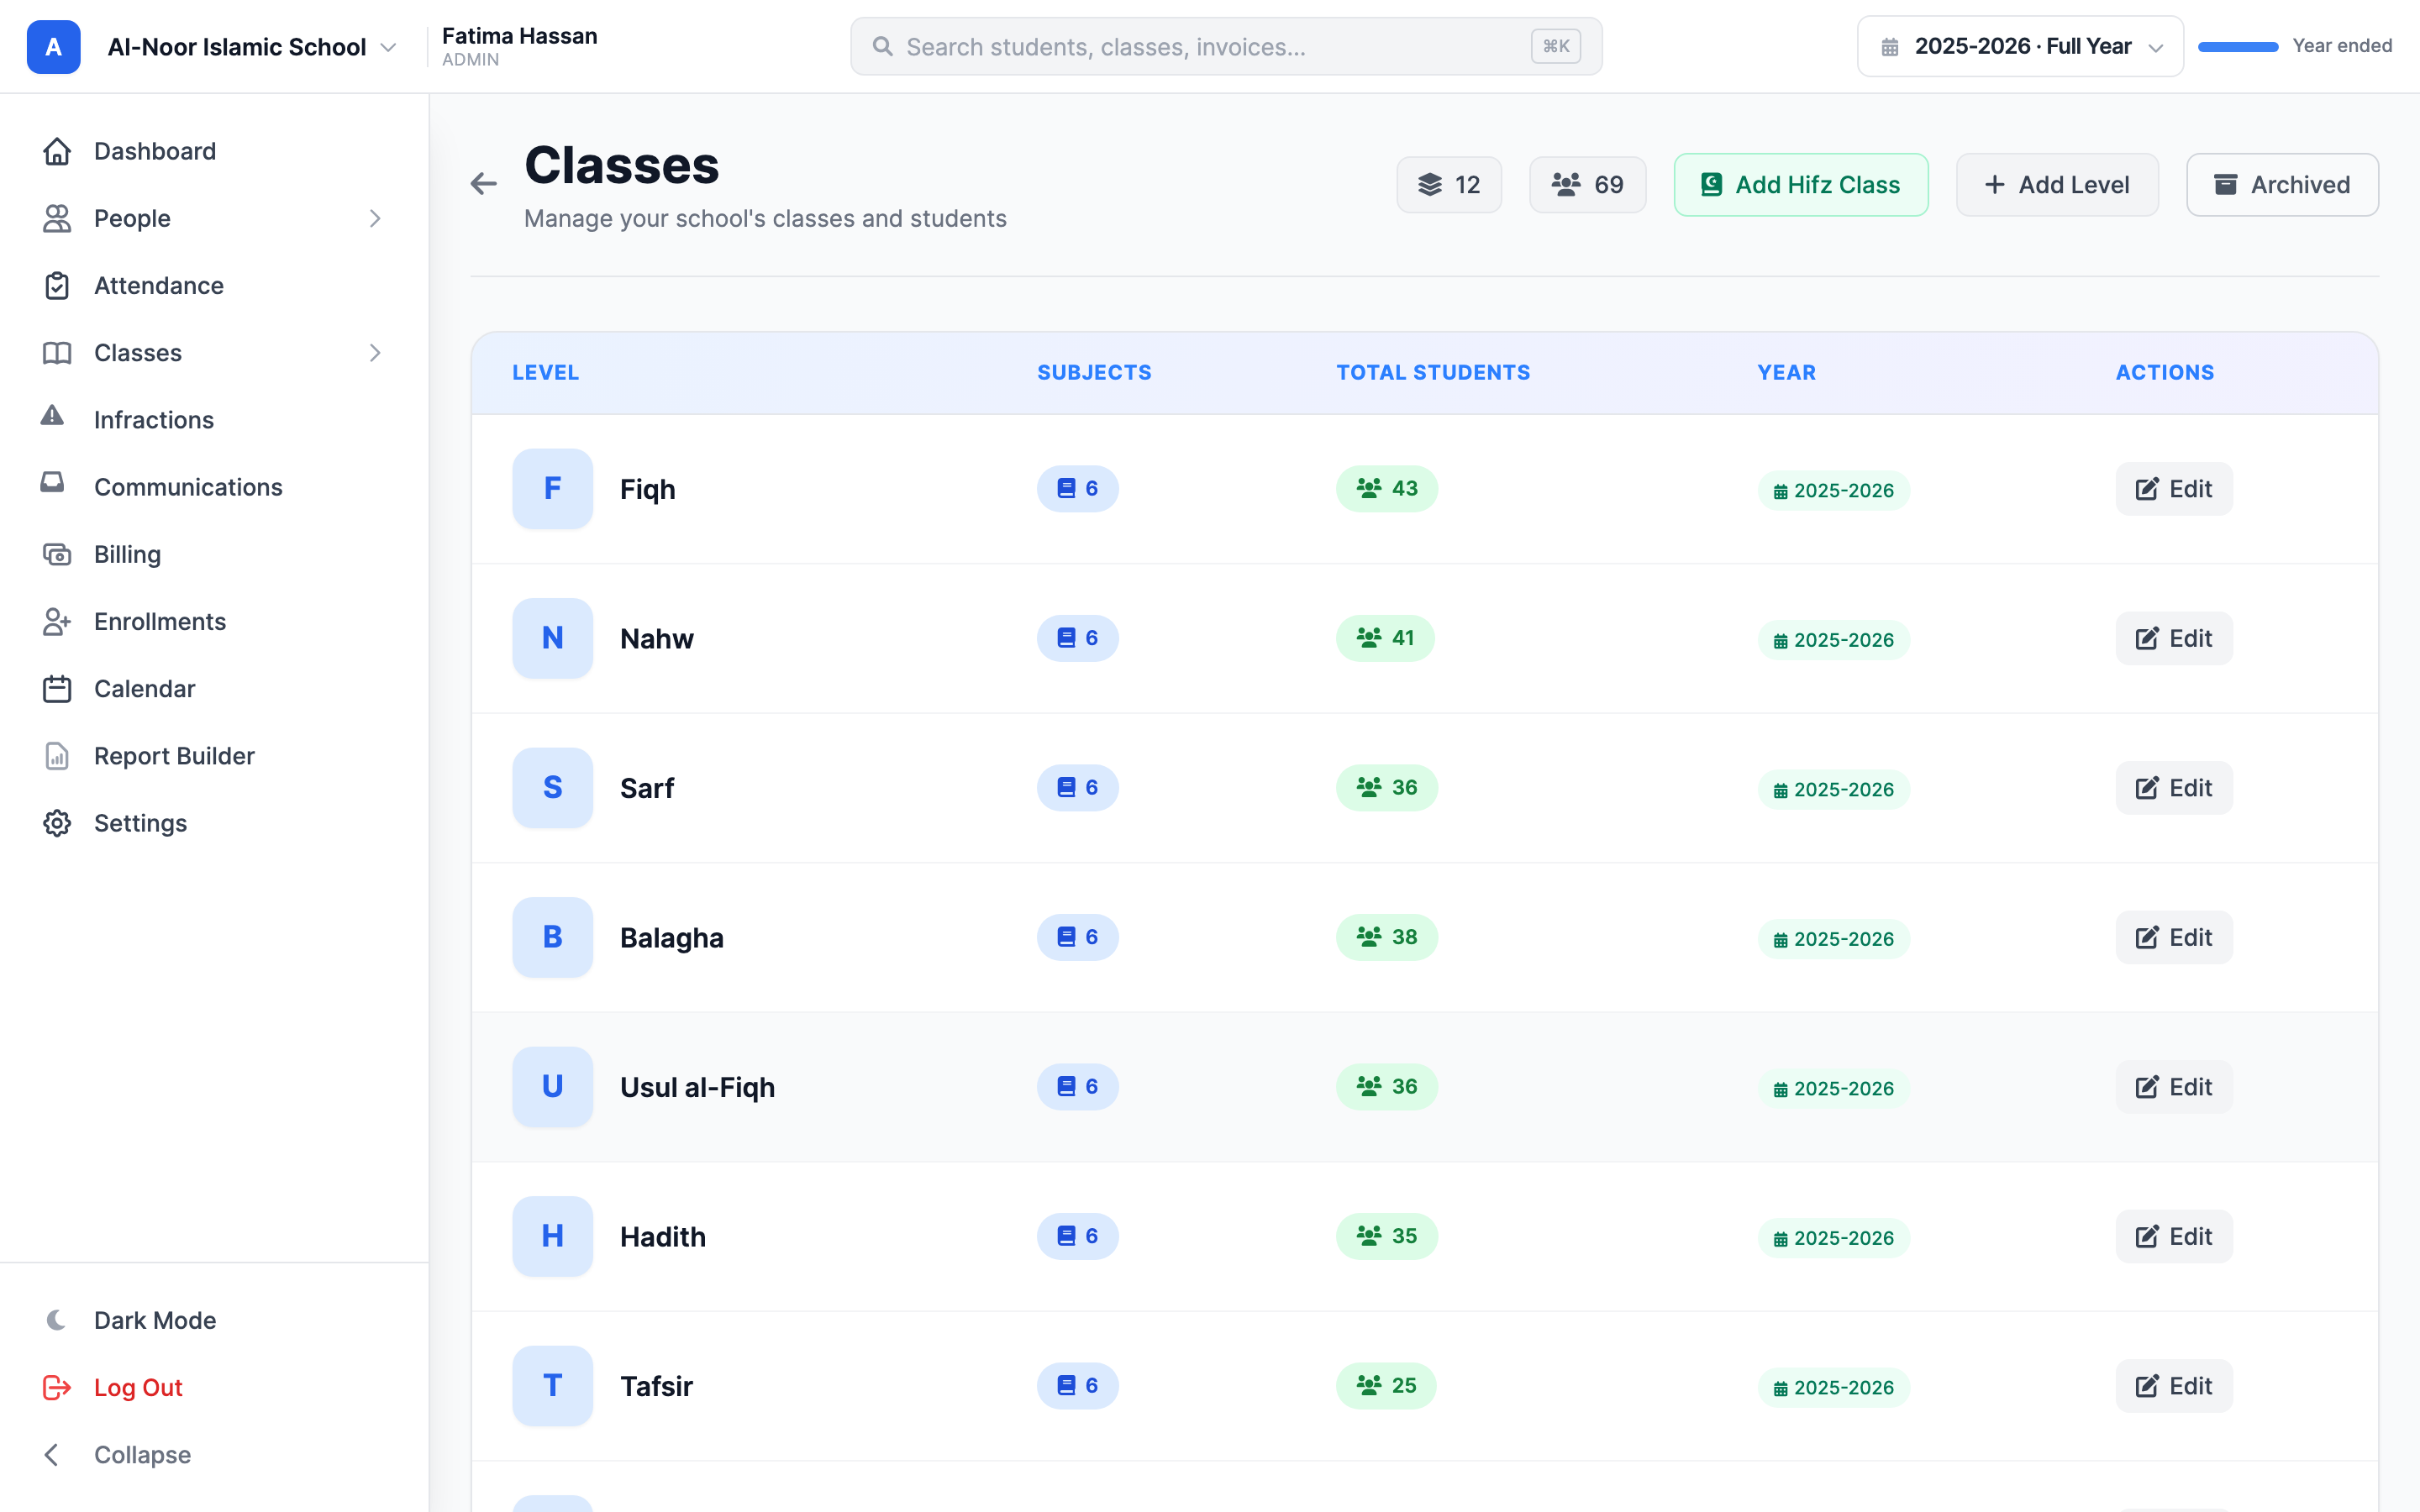The height and width of the screenshot is (1512, 2420).
Task: Click the People sidebar icon
Action: point(57,218)
